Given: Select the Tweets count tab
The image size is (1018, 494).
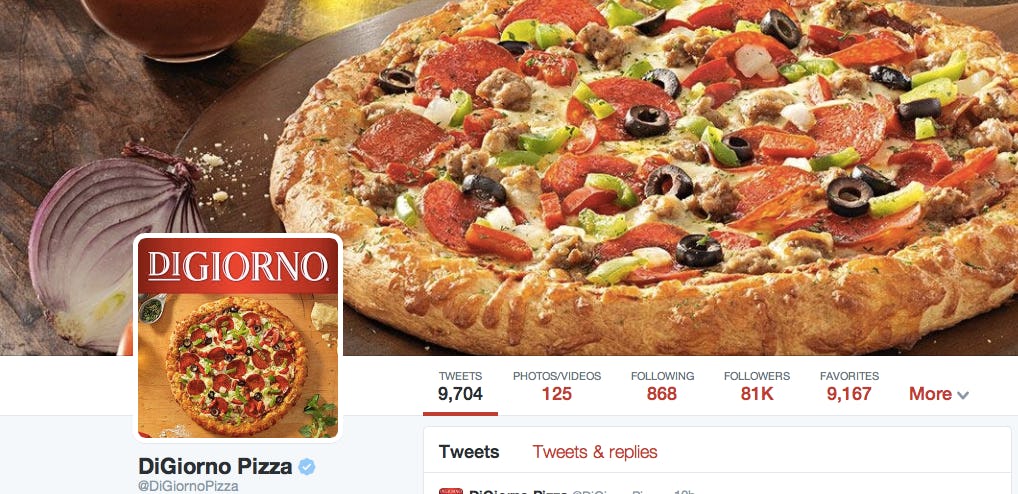Looking at the screenshot, I should [x=460, y=386].
